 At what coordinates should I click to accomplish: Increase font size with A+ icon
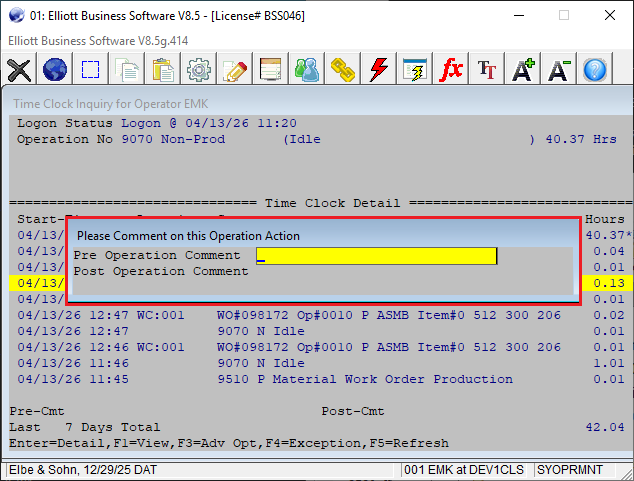click(523, 70)
